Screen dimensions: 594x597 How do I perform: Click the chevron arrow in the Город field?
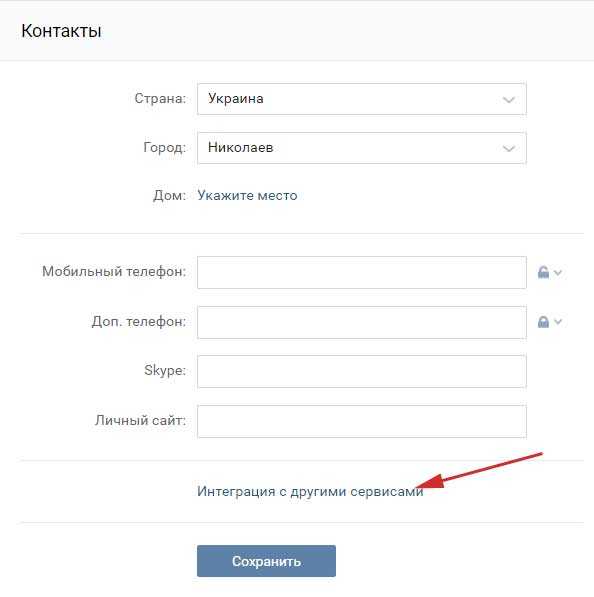coord(509,148)
